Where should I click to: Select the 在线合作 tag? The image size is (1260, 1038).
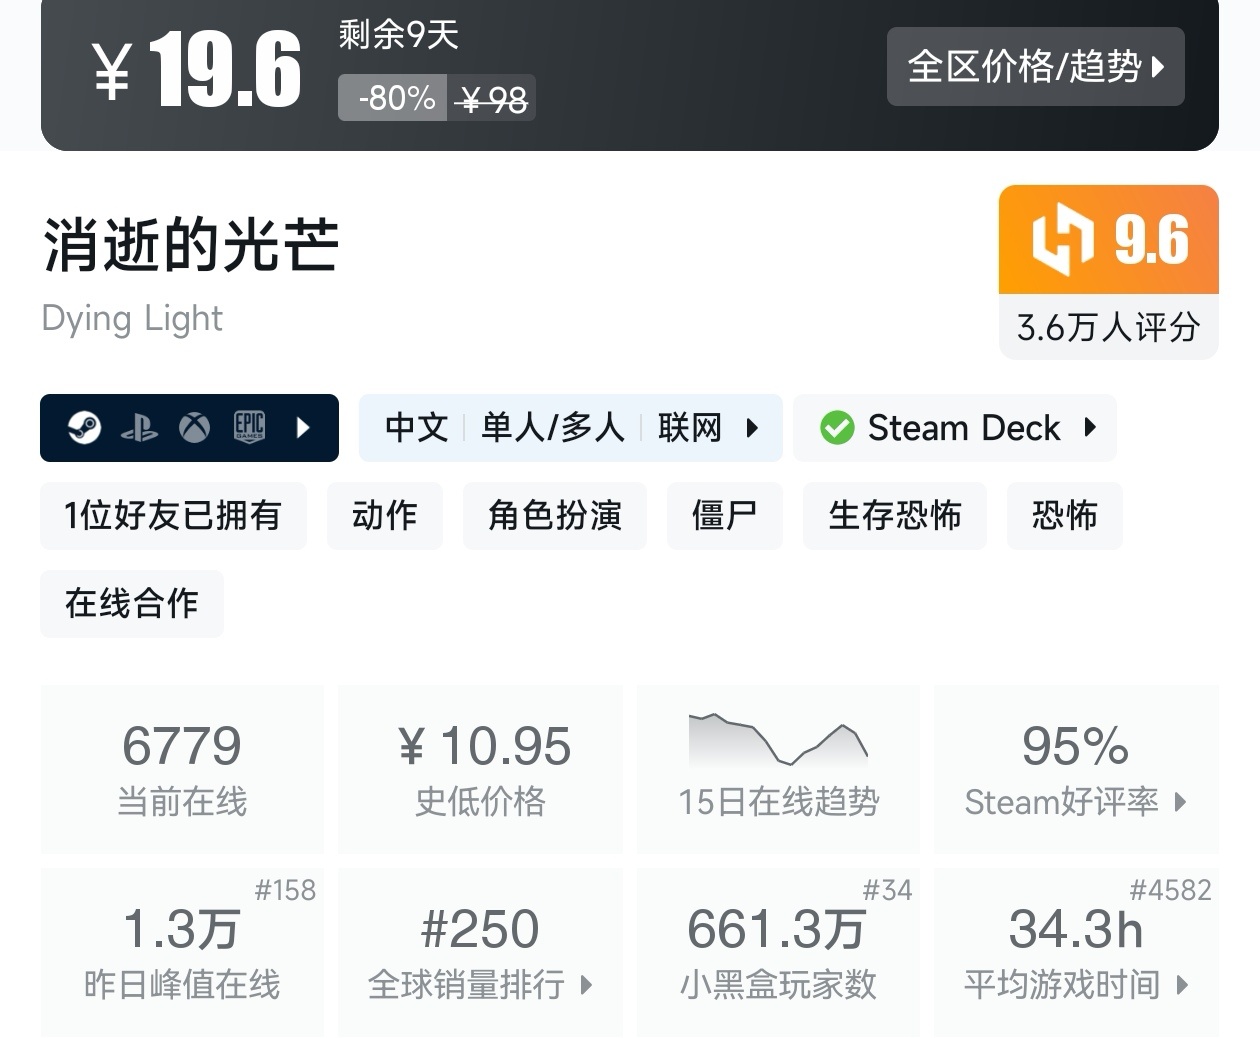point(131,604)
